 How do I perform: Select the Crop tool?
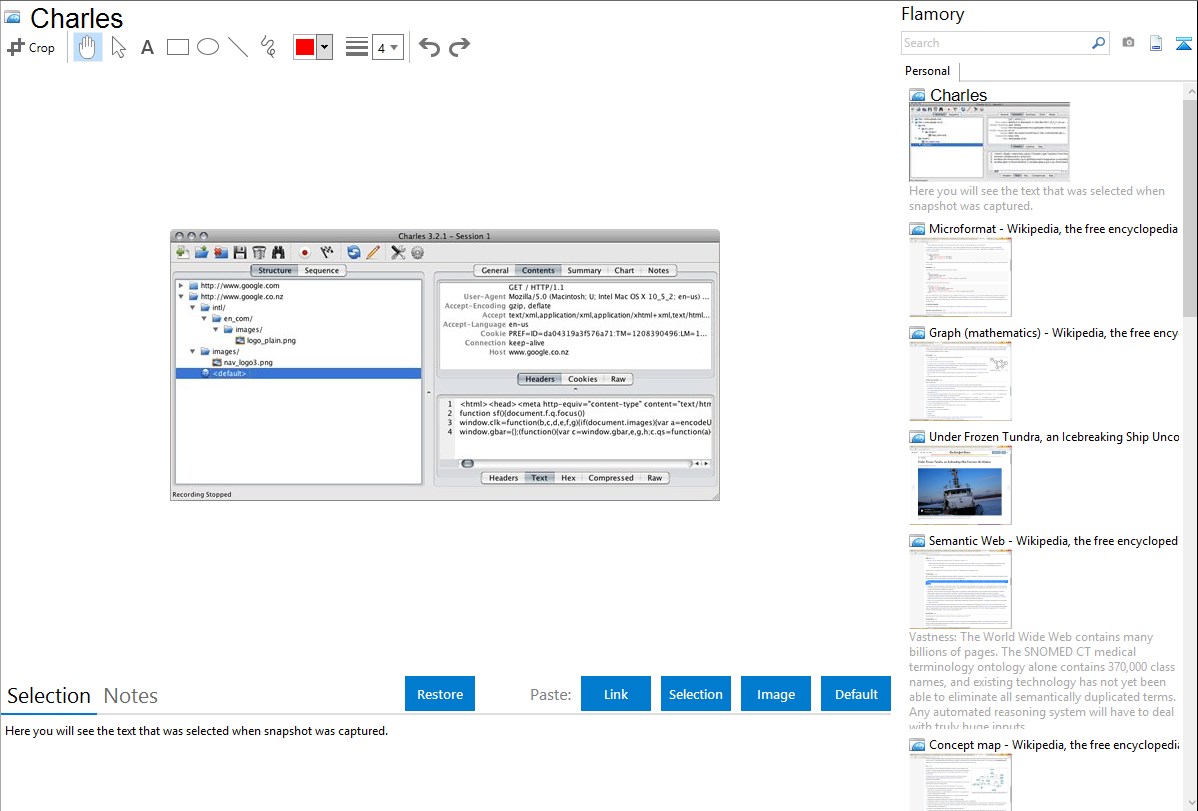(x=31, y=47)
